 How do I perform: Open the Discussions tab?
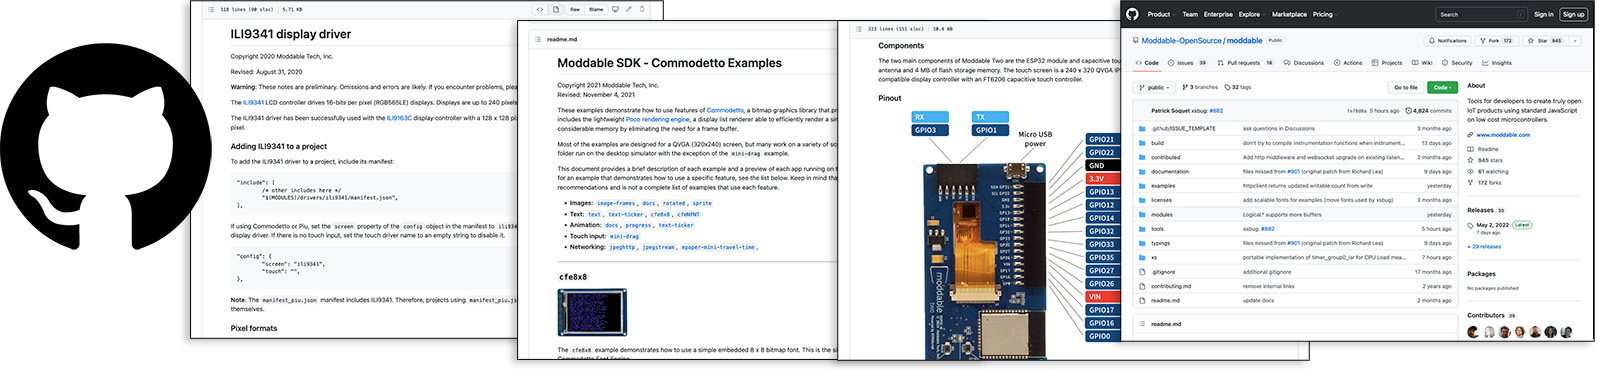(x=1303, y=63)
